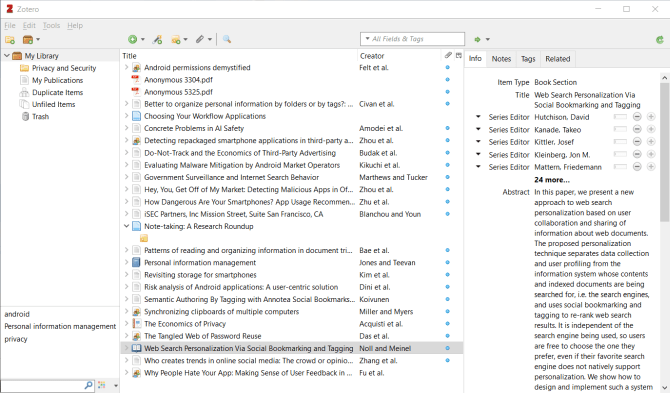Switch to the Tags tab
670x393 pixels.
point(528,59)
